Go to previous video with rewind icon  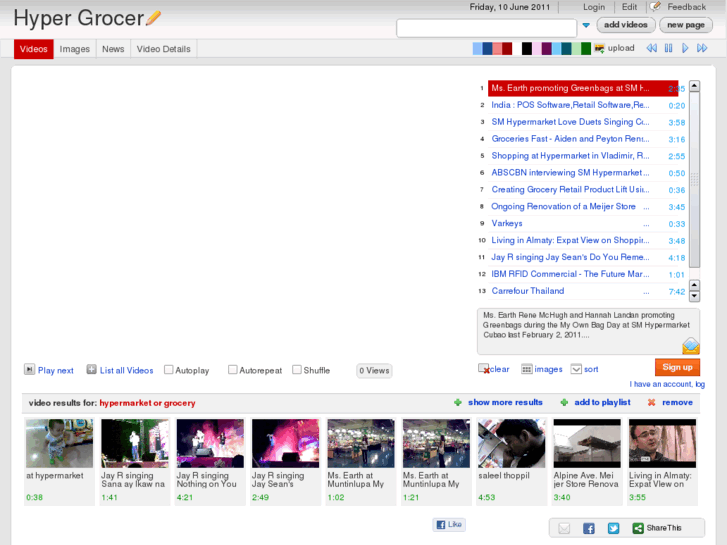tap(651, 48)
